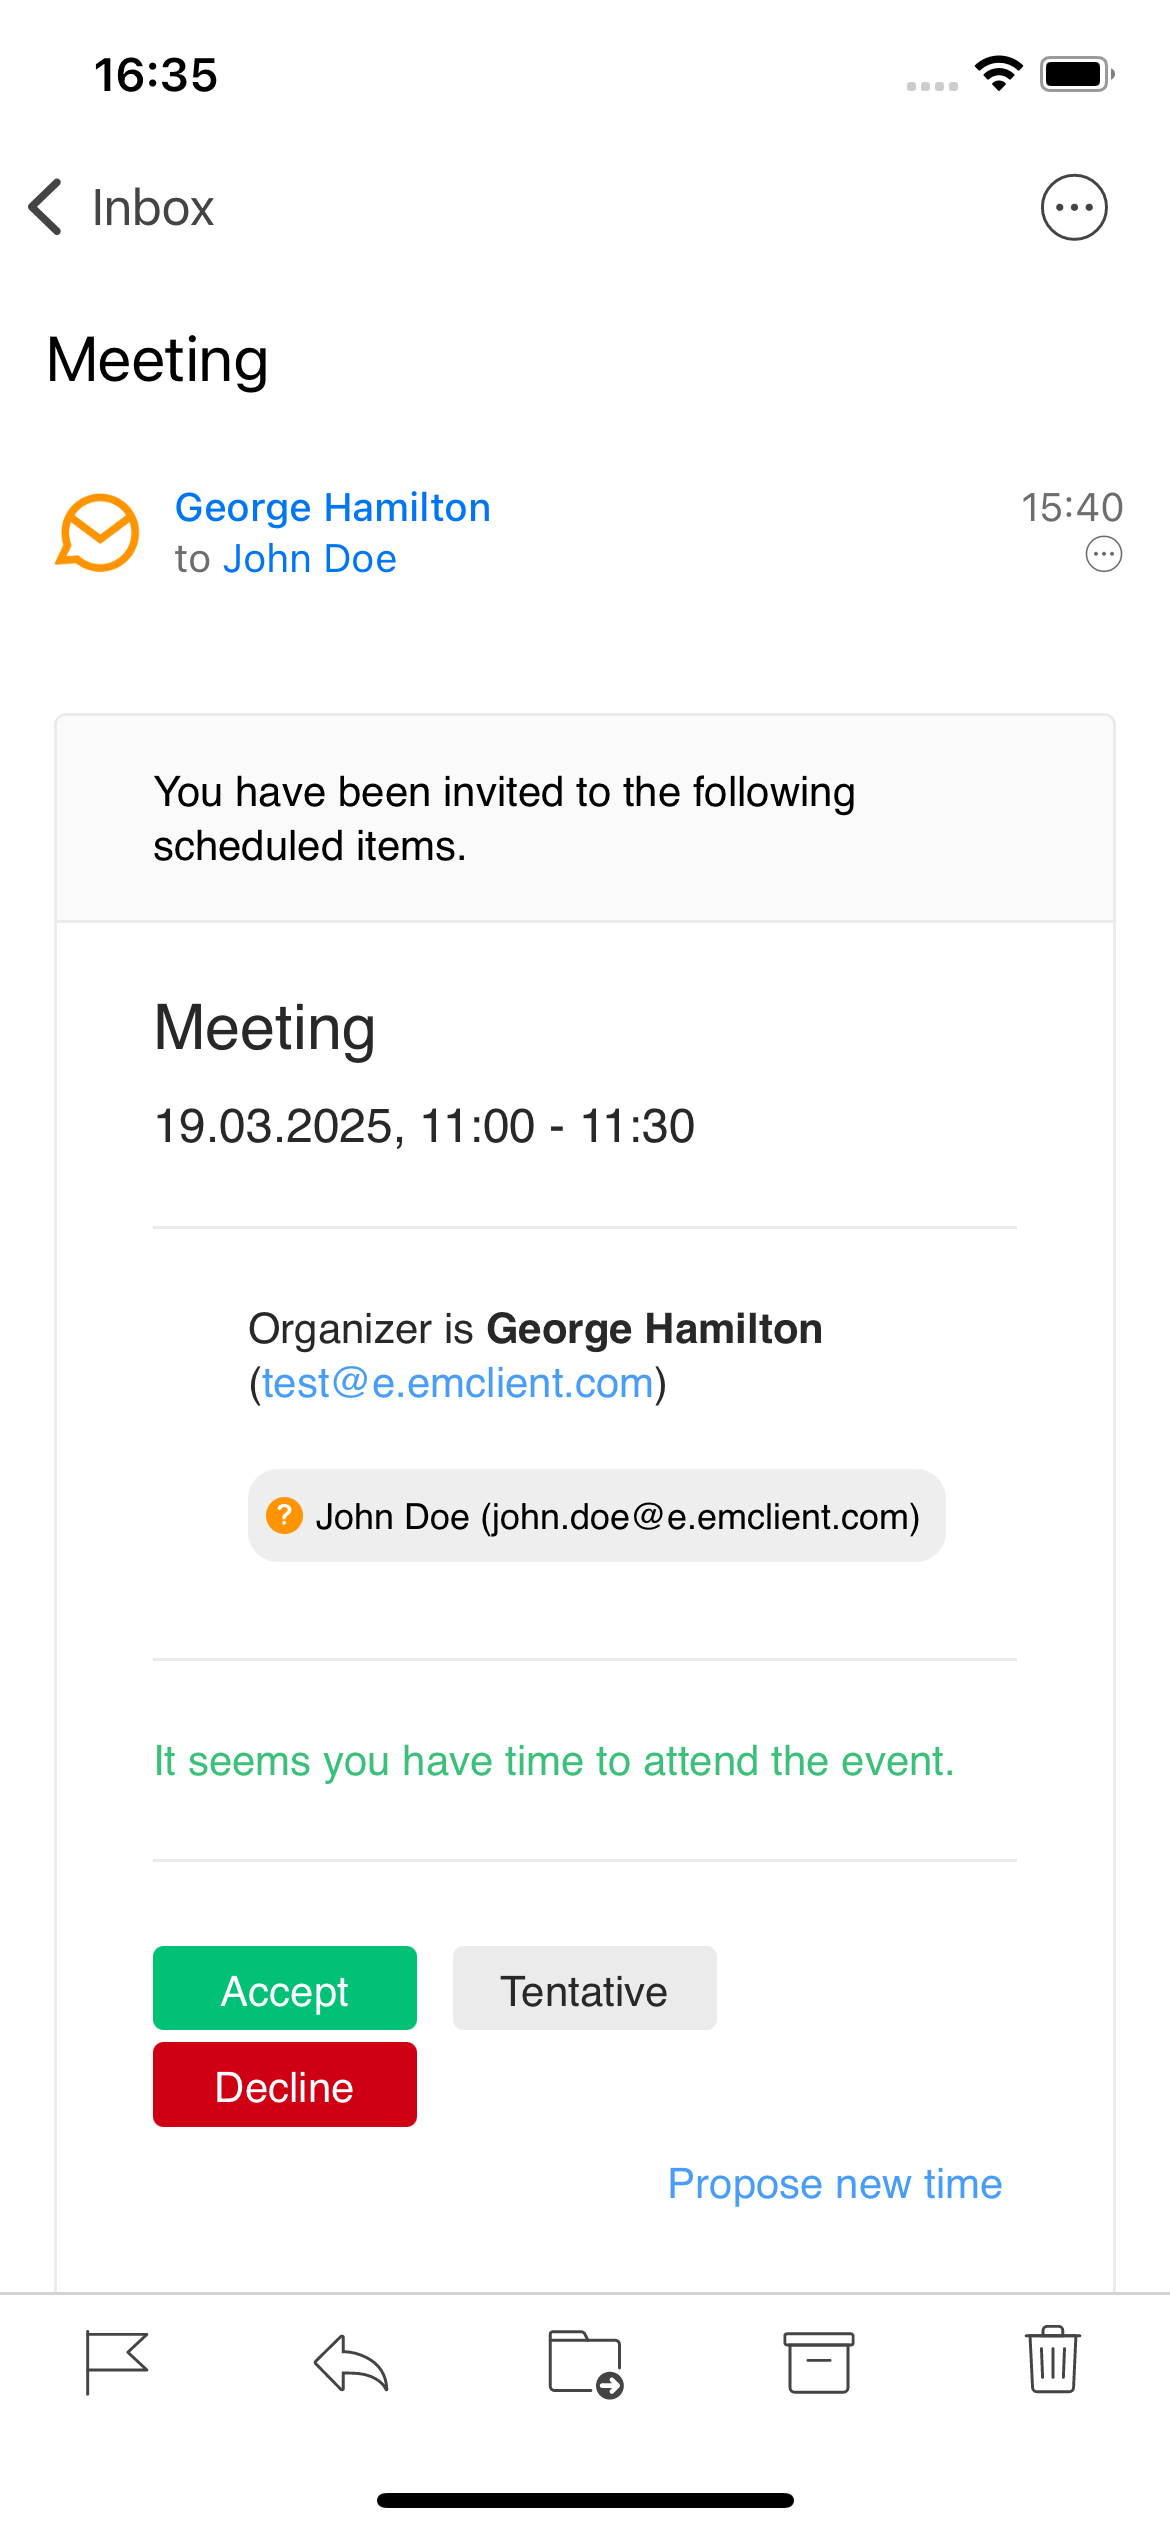Tap Propose new time link
This screenshot has width=1170, height=2532.
835,2184
